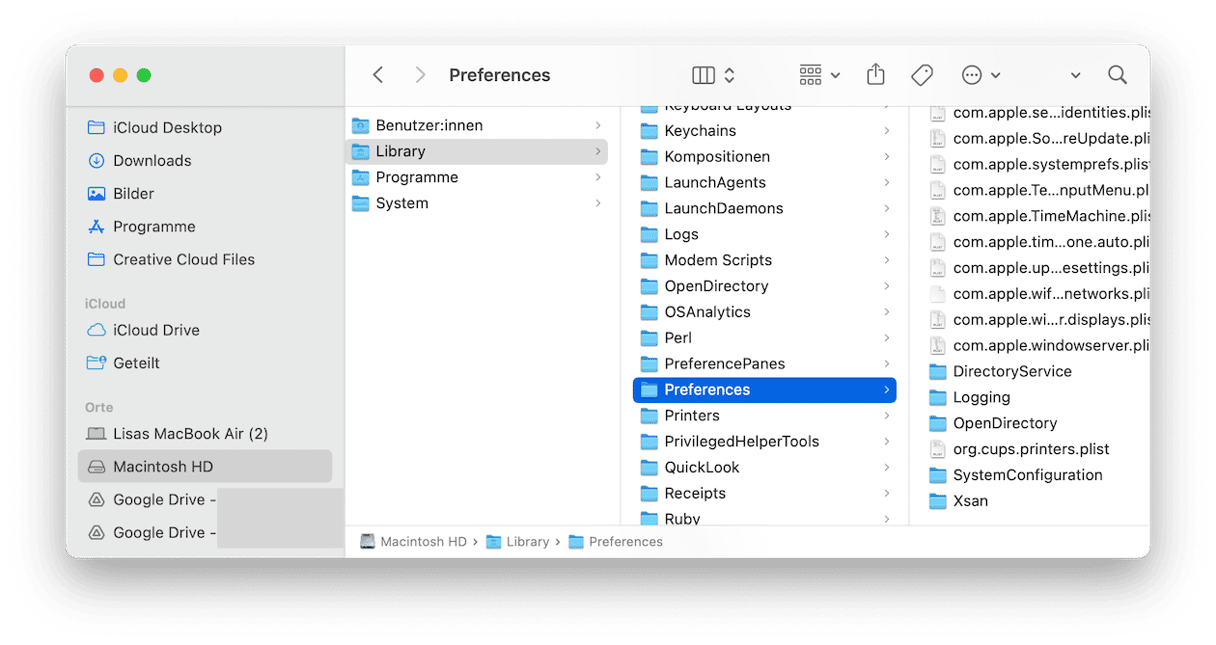The width and height of the screenshot is (1216, 645).
Task: Click the second Google Drive location icon
Action: coord(96,533)
